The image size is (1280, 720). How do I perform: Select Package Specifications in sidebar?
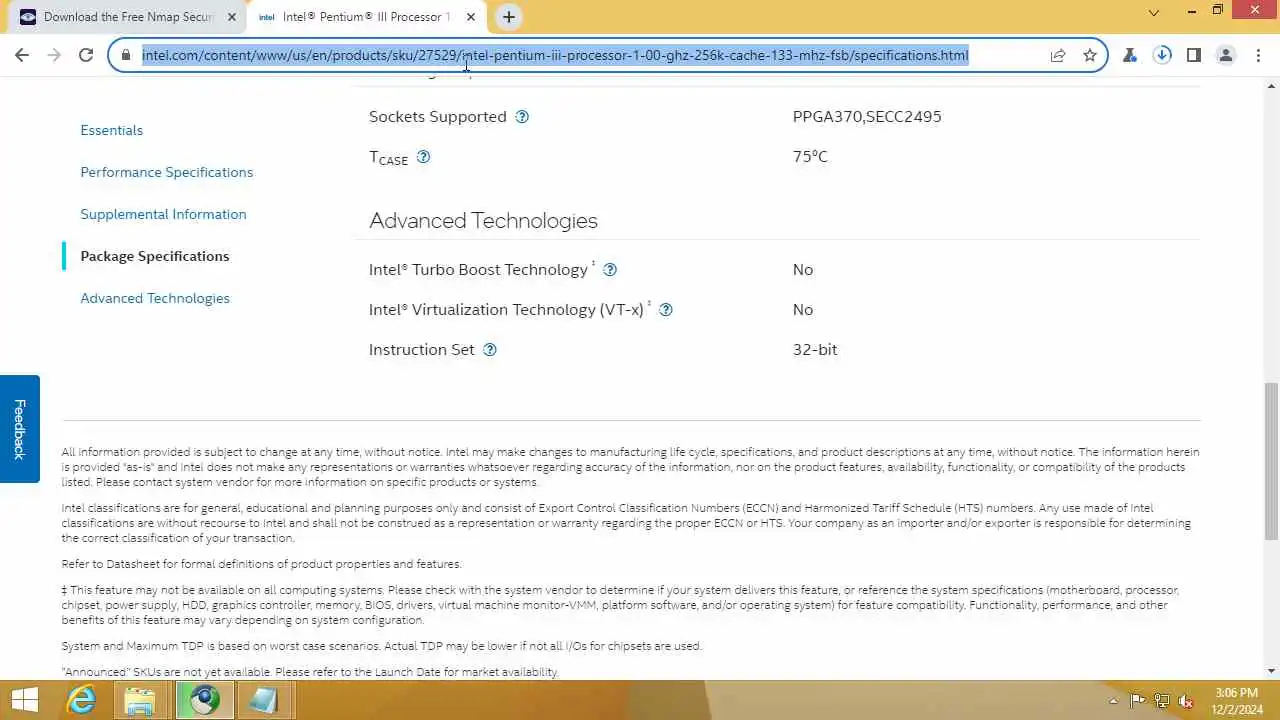click(x=155, y=256)
